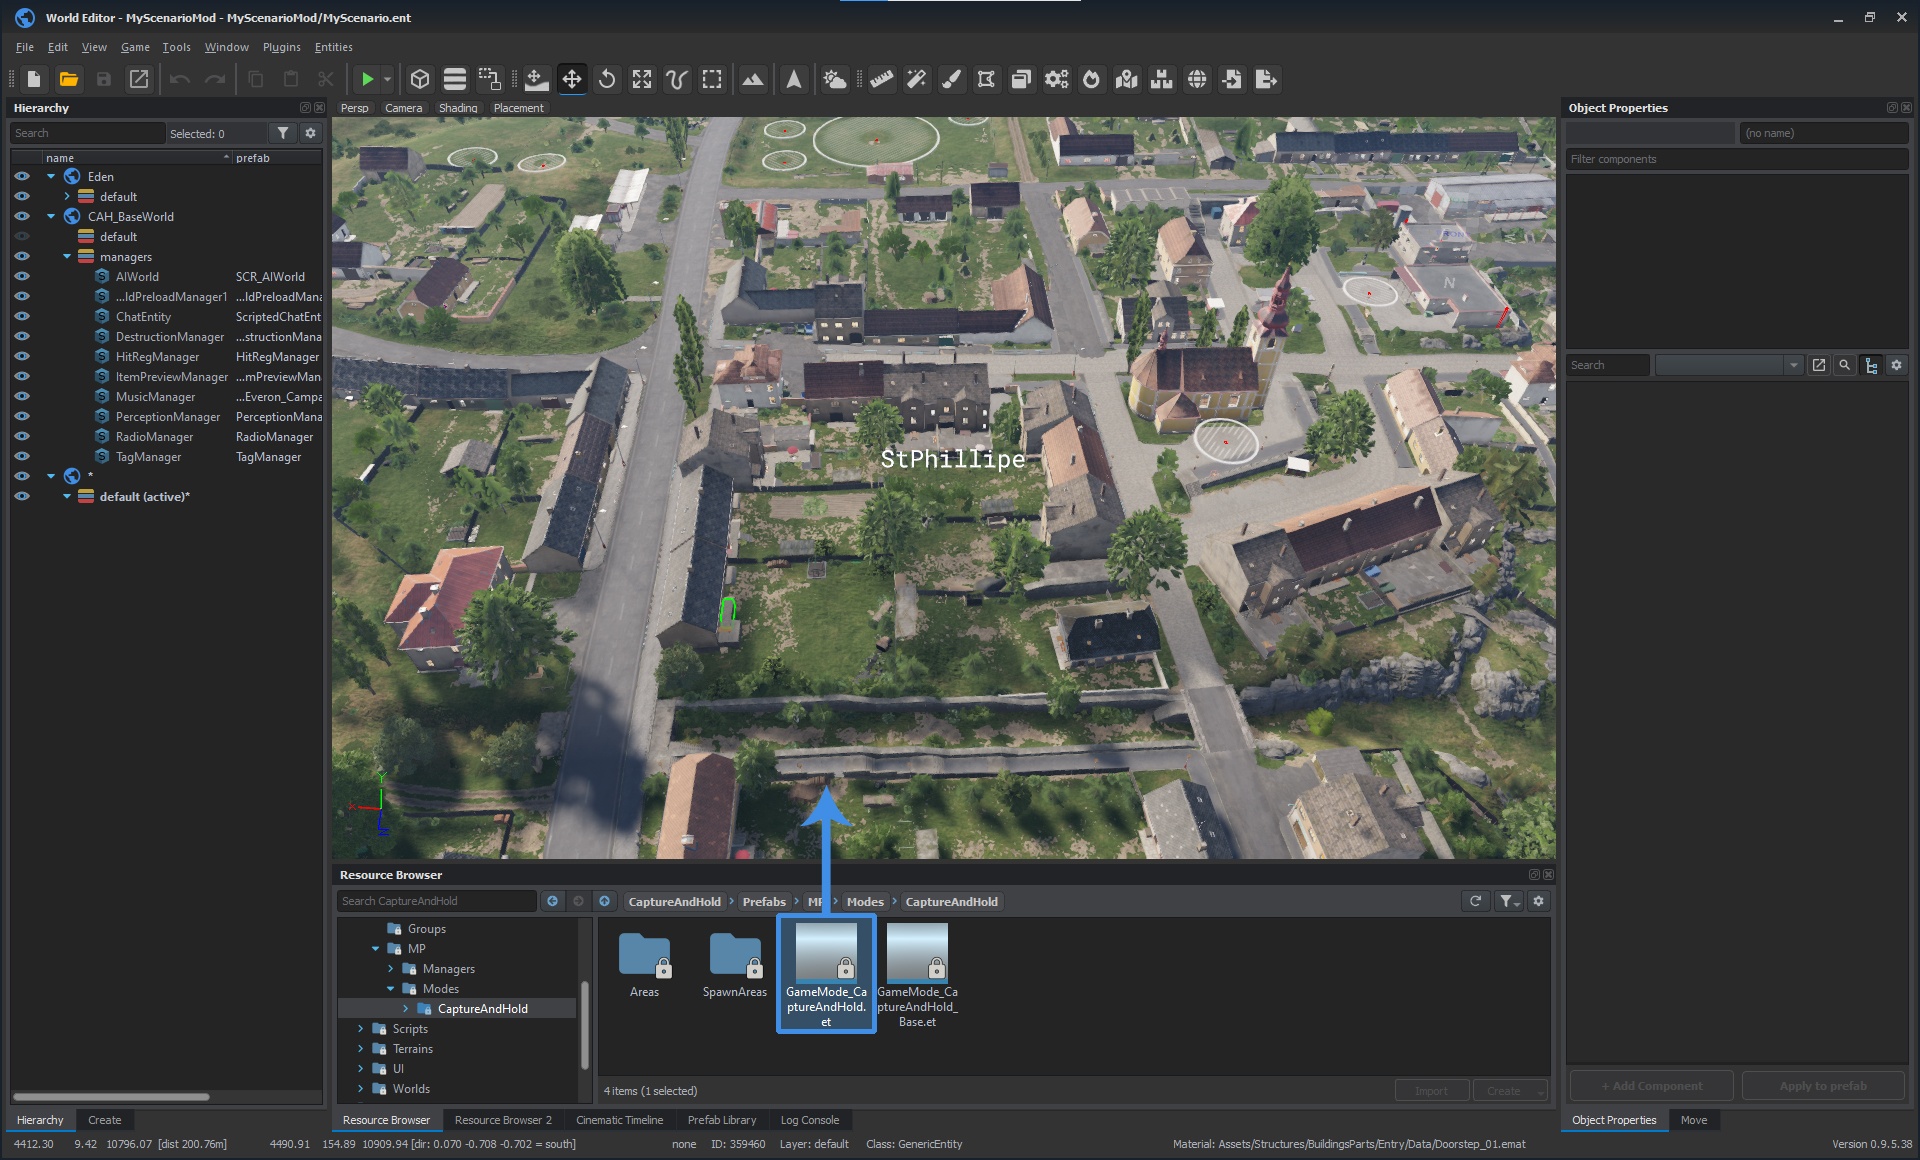Select the Move tool in toolbar
The image size is (1920, 1160).
click(572, 79)
